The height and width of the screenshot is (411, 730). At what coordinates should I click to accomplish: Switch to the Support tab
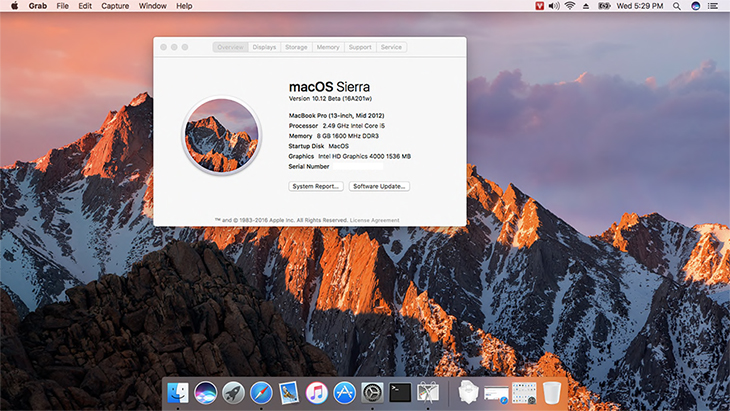click(x=360, y=47)
